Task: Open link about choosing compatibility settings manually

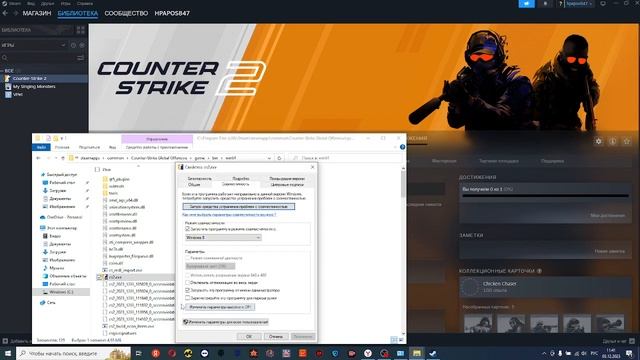Action: [x=229, y=214]
